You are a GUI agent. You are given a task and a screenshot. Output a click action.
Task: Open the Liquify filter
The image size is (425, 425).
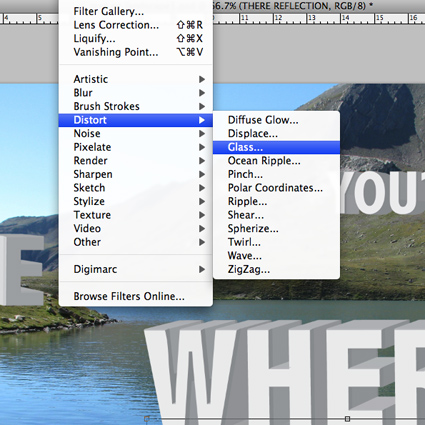tap(136, 39)
